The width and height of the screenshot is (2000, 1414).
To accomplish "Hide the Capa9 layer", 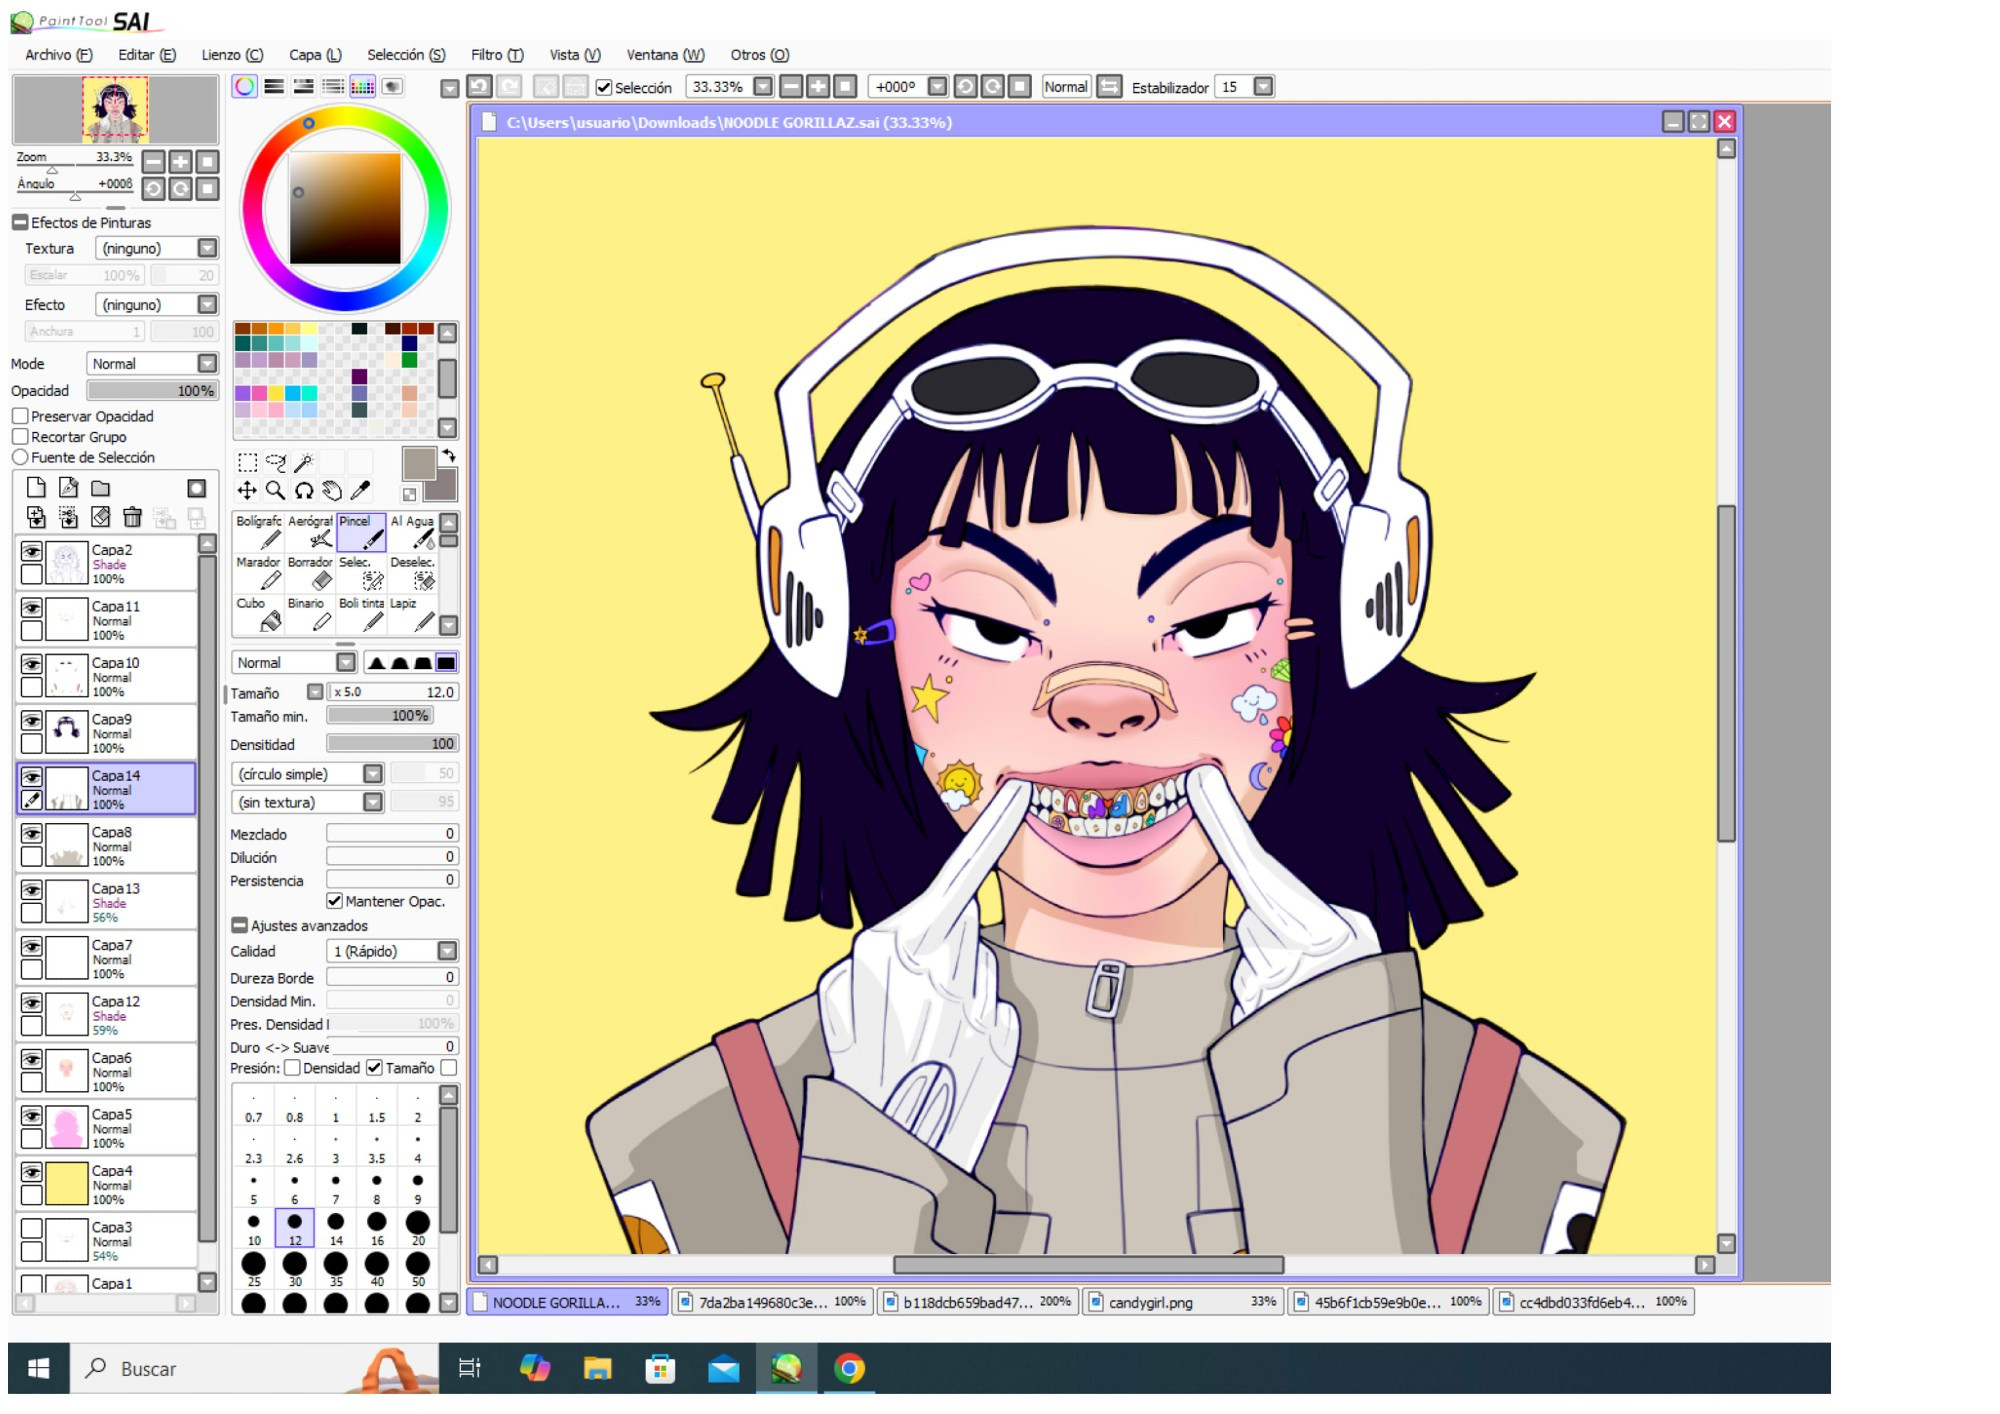I will tap(32, 721).
